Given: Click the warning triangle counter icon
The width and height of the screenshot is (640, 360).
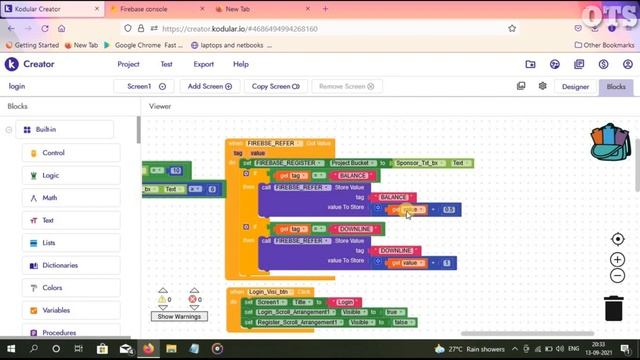Looking at the screenshot, I should [x=162, y=299].
